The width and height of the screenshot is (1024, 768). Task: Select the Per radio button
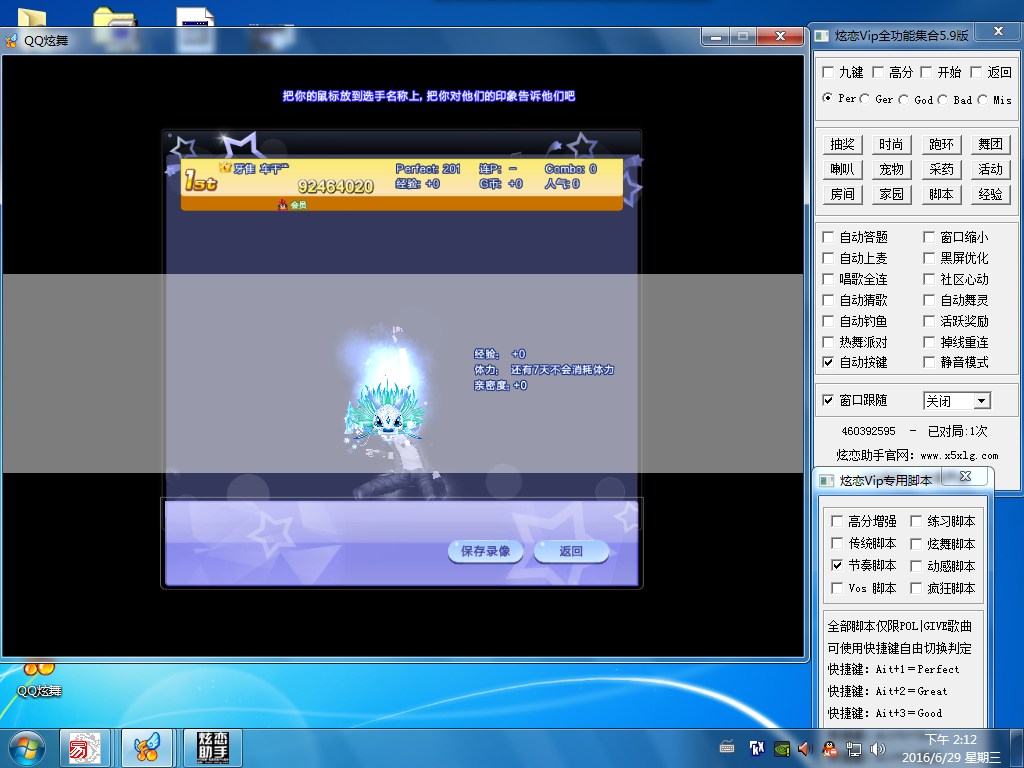coord(827,98)
